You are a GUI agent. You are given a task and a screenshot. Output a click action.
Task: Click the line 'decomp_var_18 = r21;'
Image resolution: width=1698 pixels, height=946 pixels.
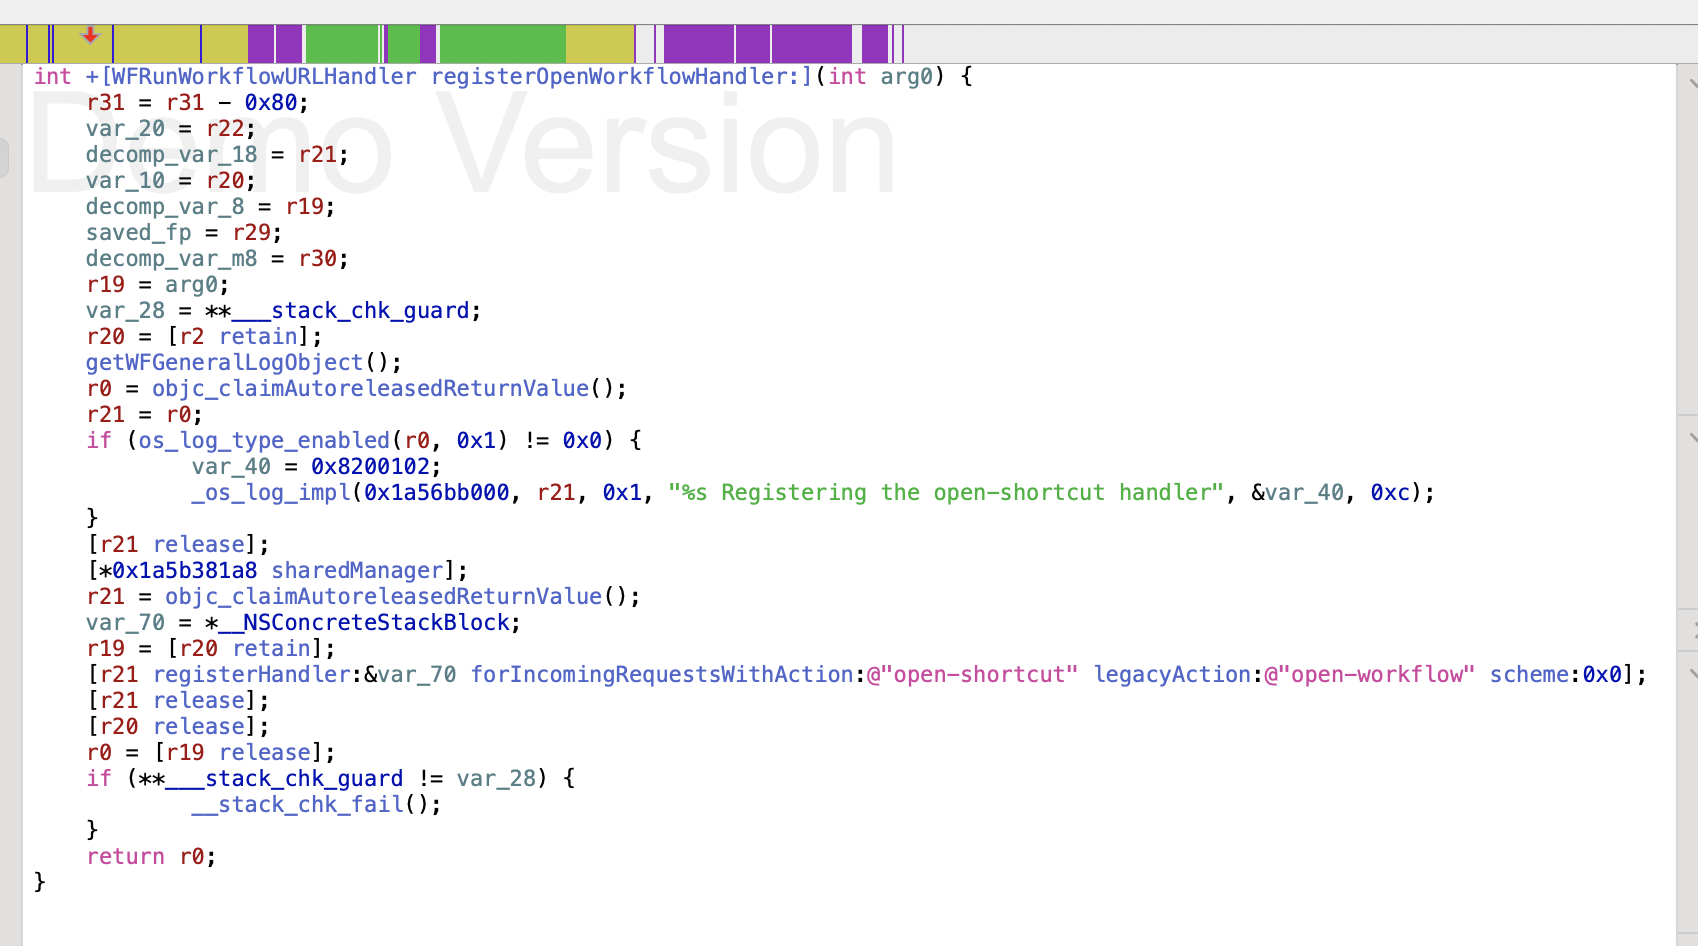217,155
